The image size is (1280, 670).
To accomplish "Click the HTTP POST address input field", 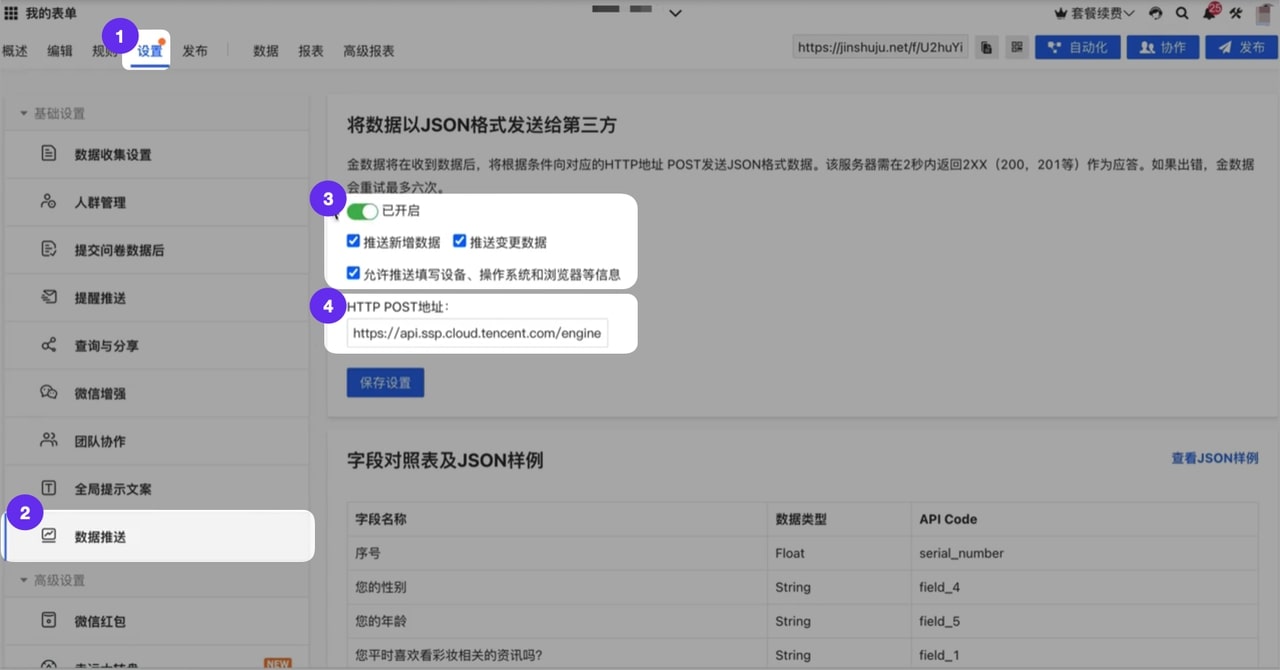I will point(477,332).
